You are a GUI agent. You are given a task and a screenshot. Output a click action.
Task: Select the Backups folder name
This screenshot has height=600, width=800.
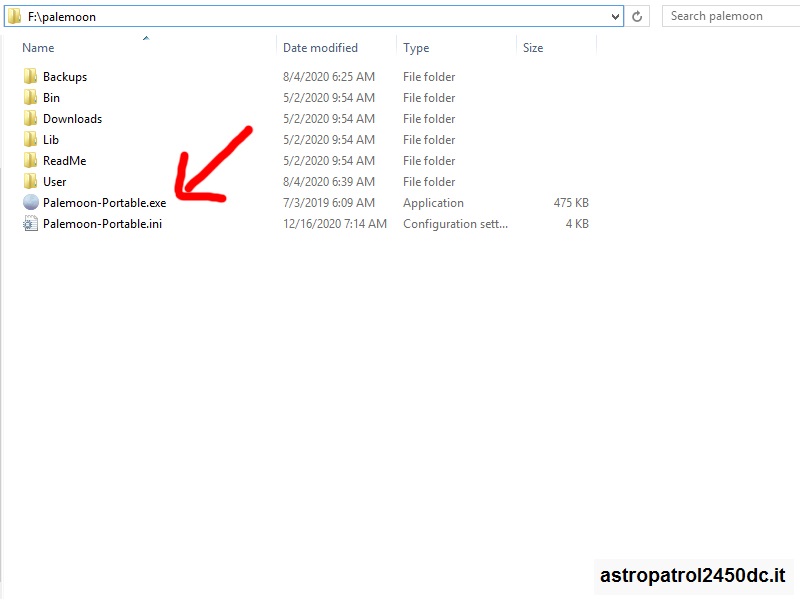tap(65, 77)
